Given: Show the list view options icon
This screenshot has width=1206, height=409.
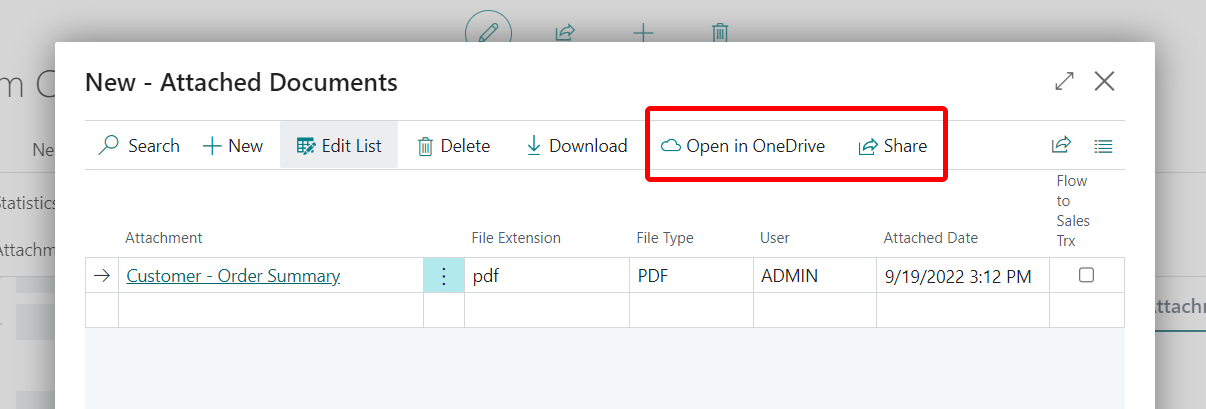Looking at the screenshot, I should point(1103,146).
